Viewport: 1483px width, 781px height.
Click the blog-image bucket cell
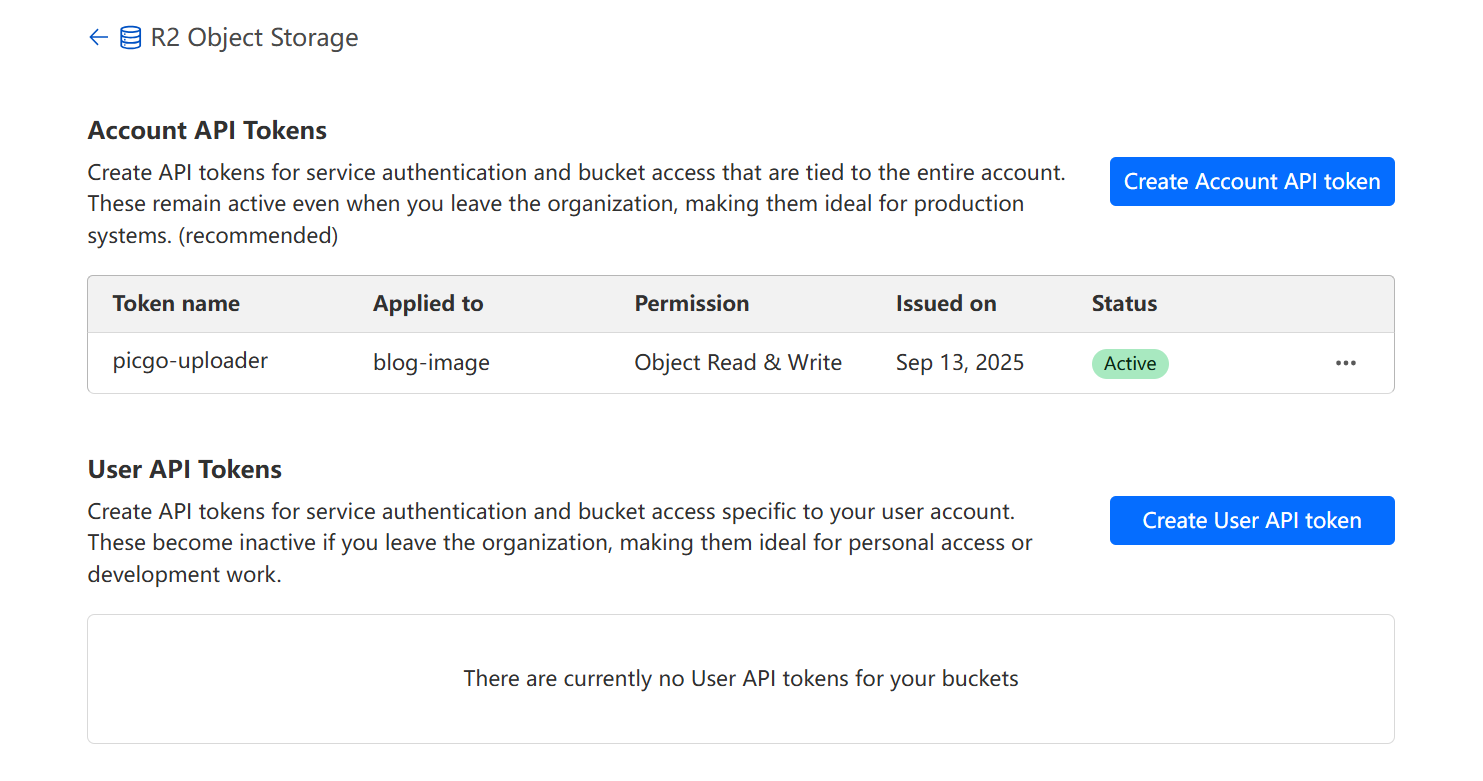[432, 363]
